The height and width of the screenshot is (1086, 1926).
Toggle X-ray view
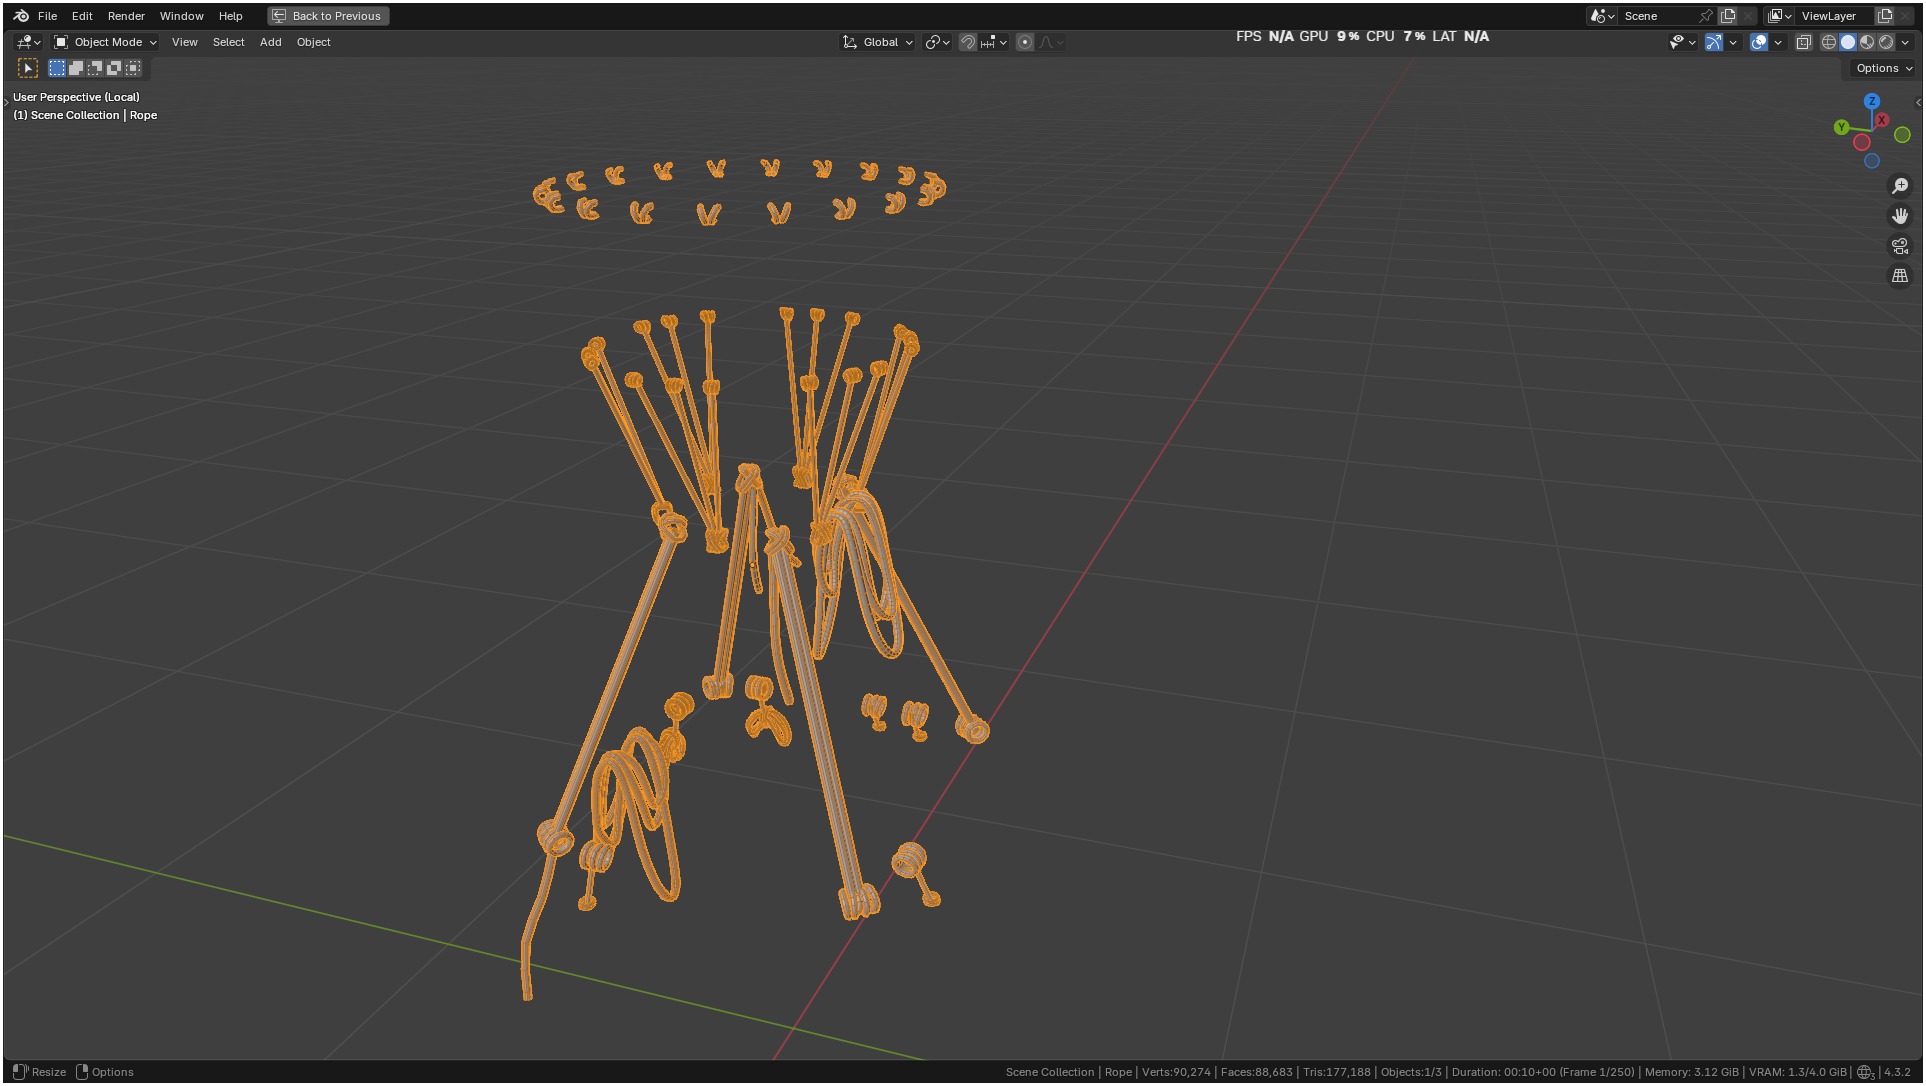pos(1803,42)
